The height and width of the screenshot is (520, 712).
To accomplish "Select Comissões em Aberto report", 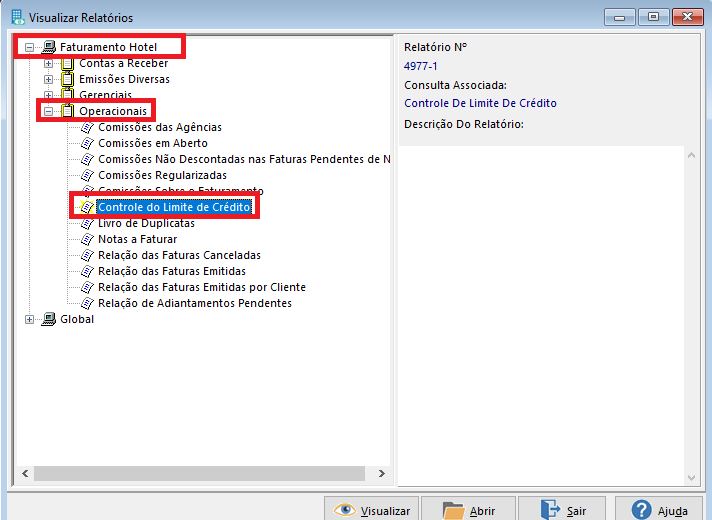I will [x=153, y=143].
